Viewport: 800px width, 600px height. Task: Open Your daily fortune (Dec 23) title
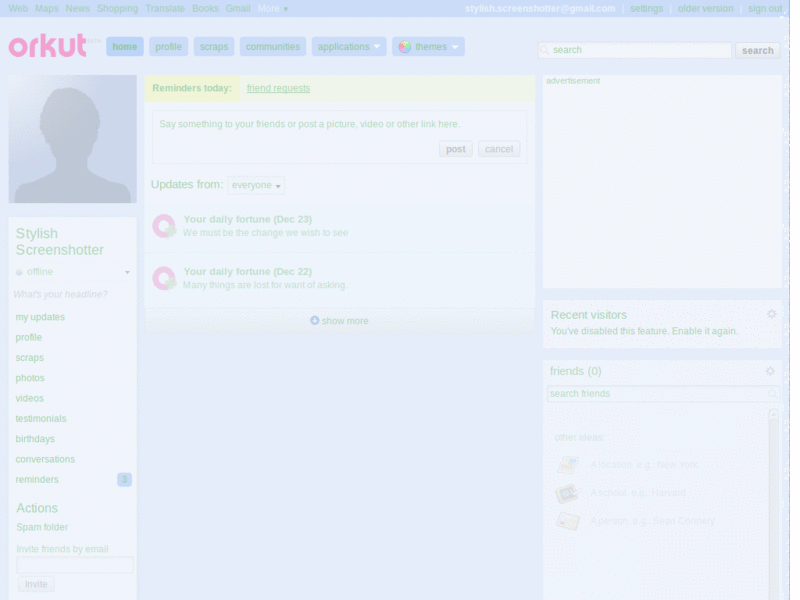pyautogui.click(x=247, y=219)
